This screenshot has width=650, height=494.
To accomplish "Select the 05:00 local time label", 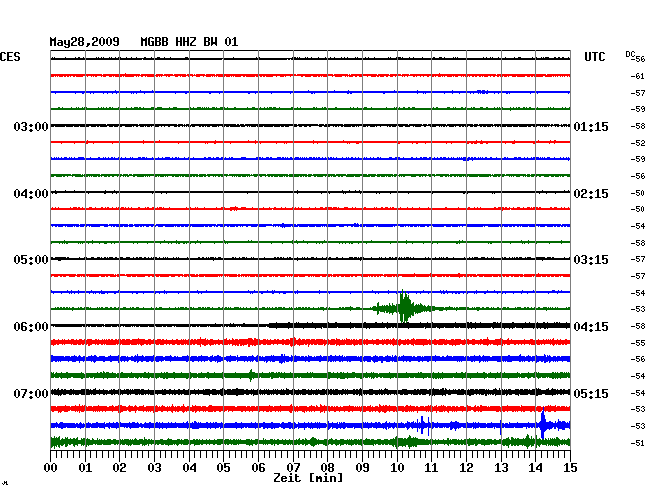I will (x=31, y=260).
